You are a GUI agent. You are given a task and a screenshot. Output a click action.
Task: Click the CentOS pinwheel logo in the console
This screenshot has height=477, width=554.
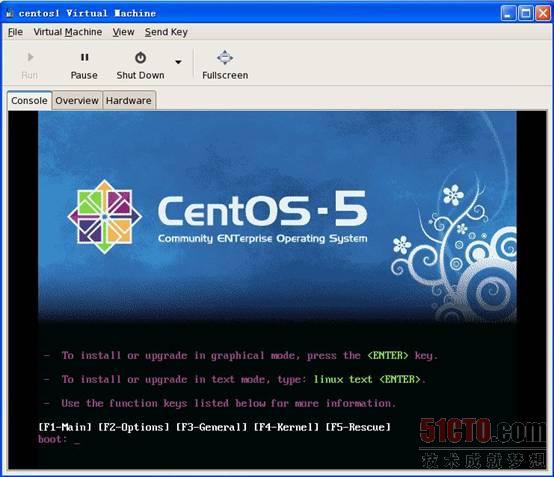tap(105, 217)
